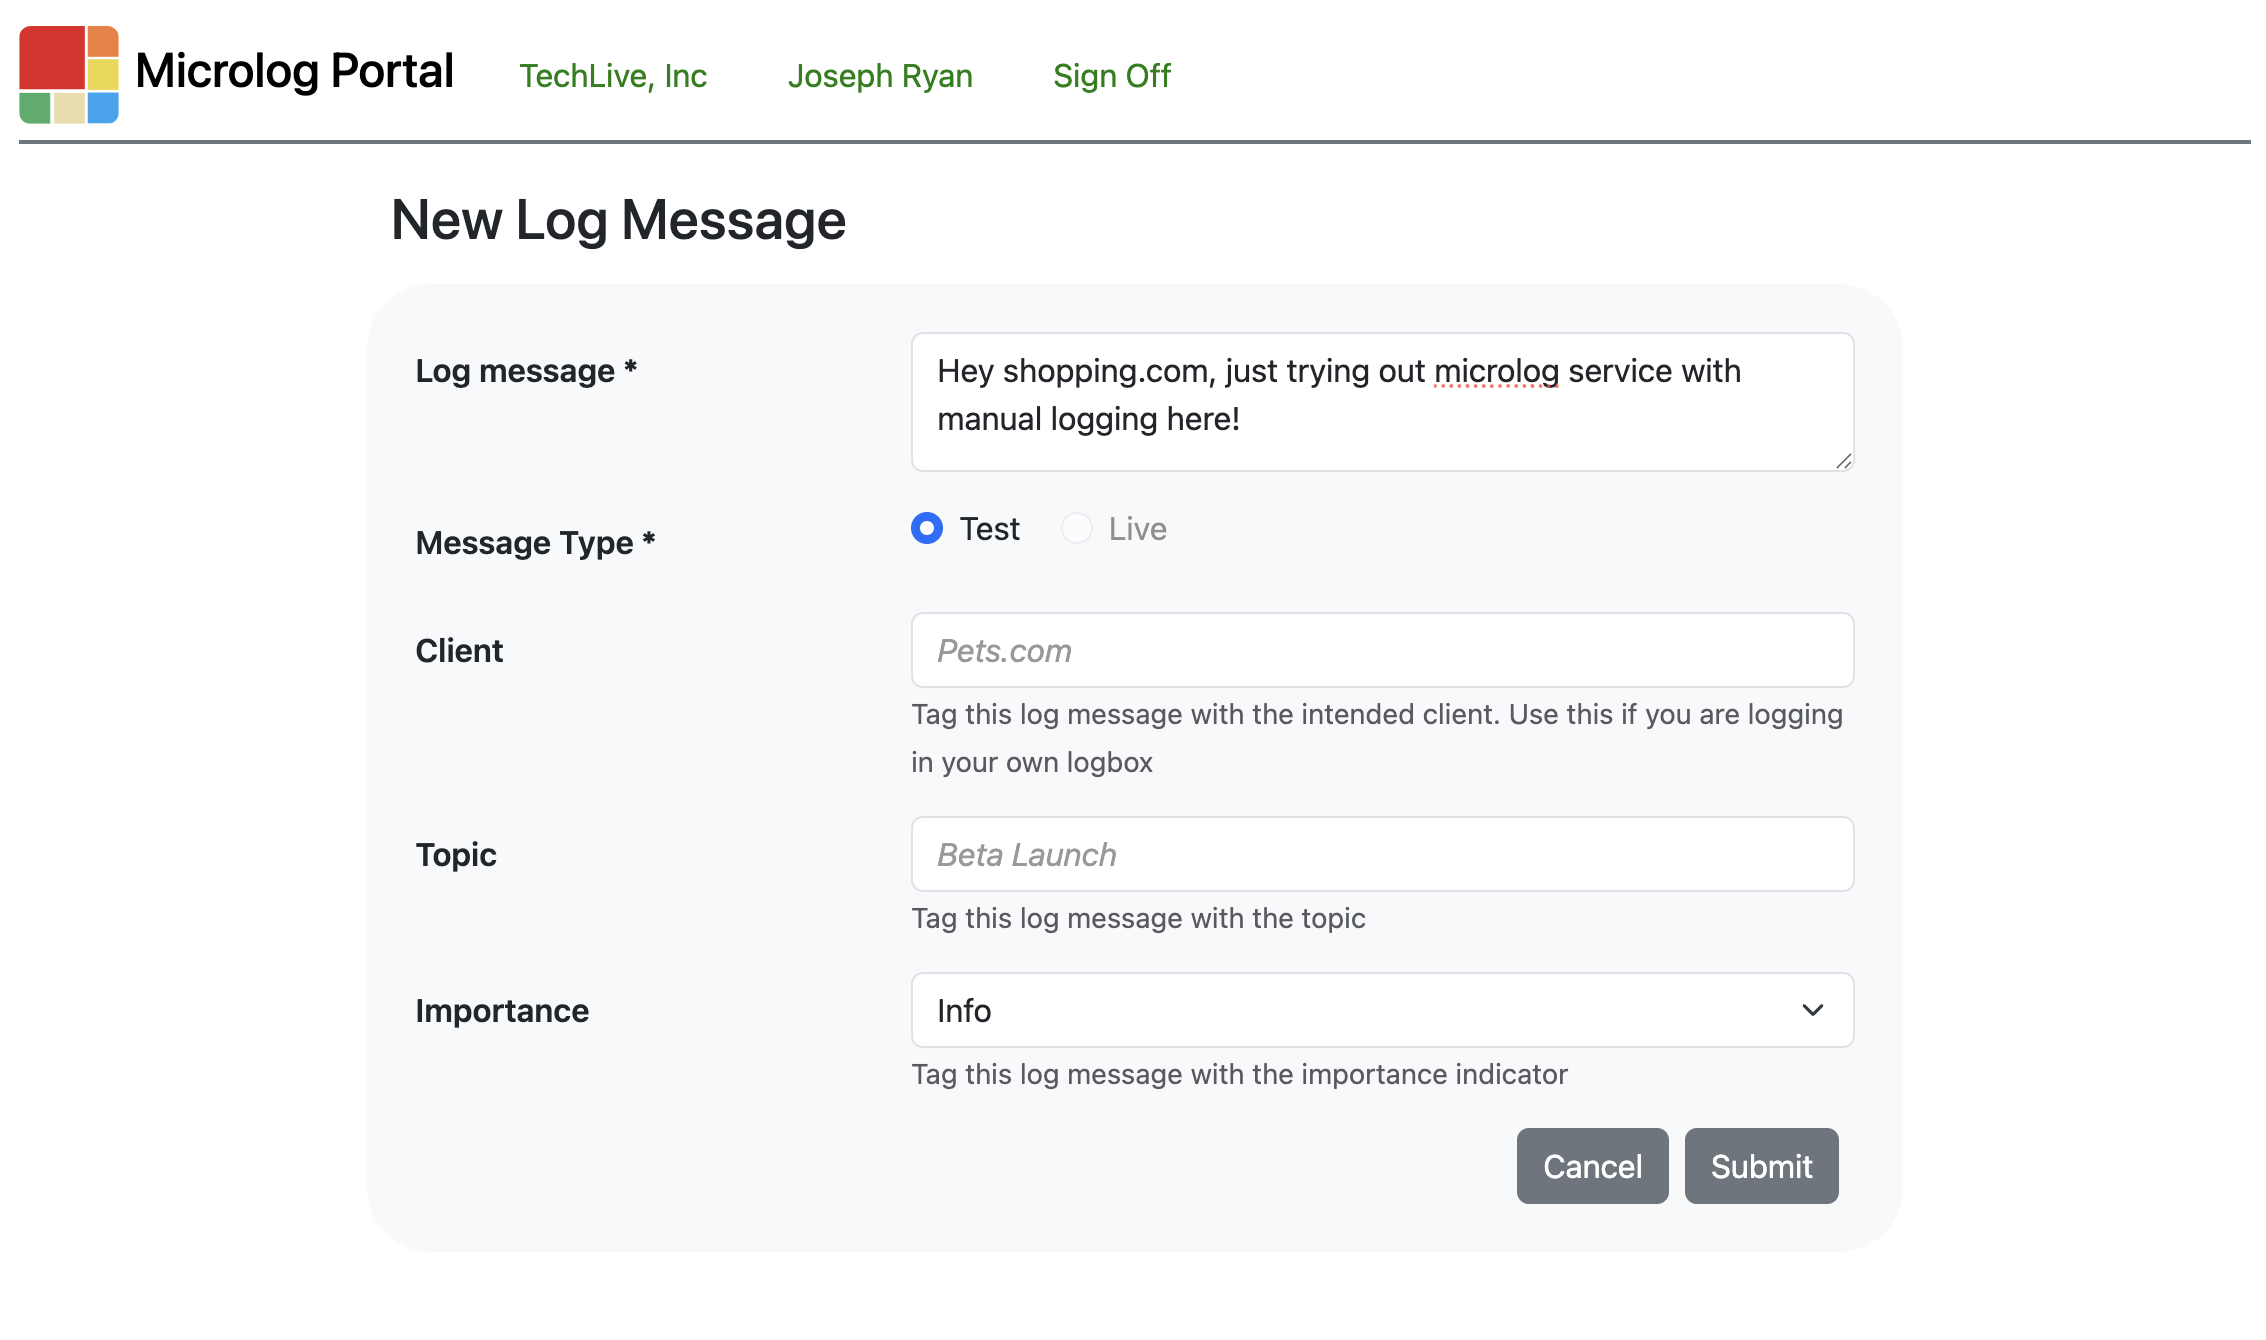Open the Joseph Ryan profile link

click(880, 76)
